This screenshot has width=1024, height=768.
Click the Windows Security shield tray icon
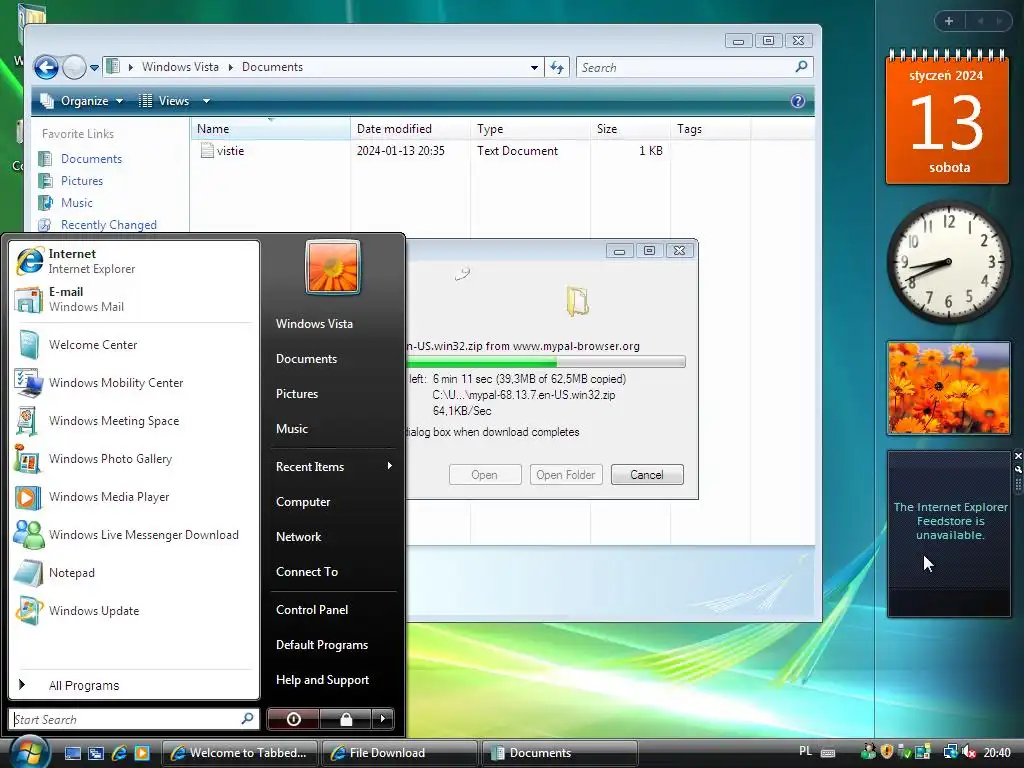[887, 752]
